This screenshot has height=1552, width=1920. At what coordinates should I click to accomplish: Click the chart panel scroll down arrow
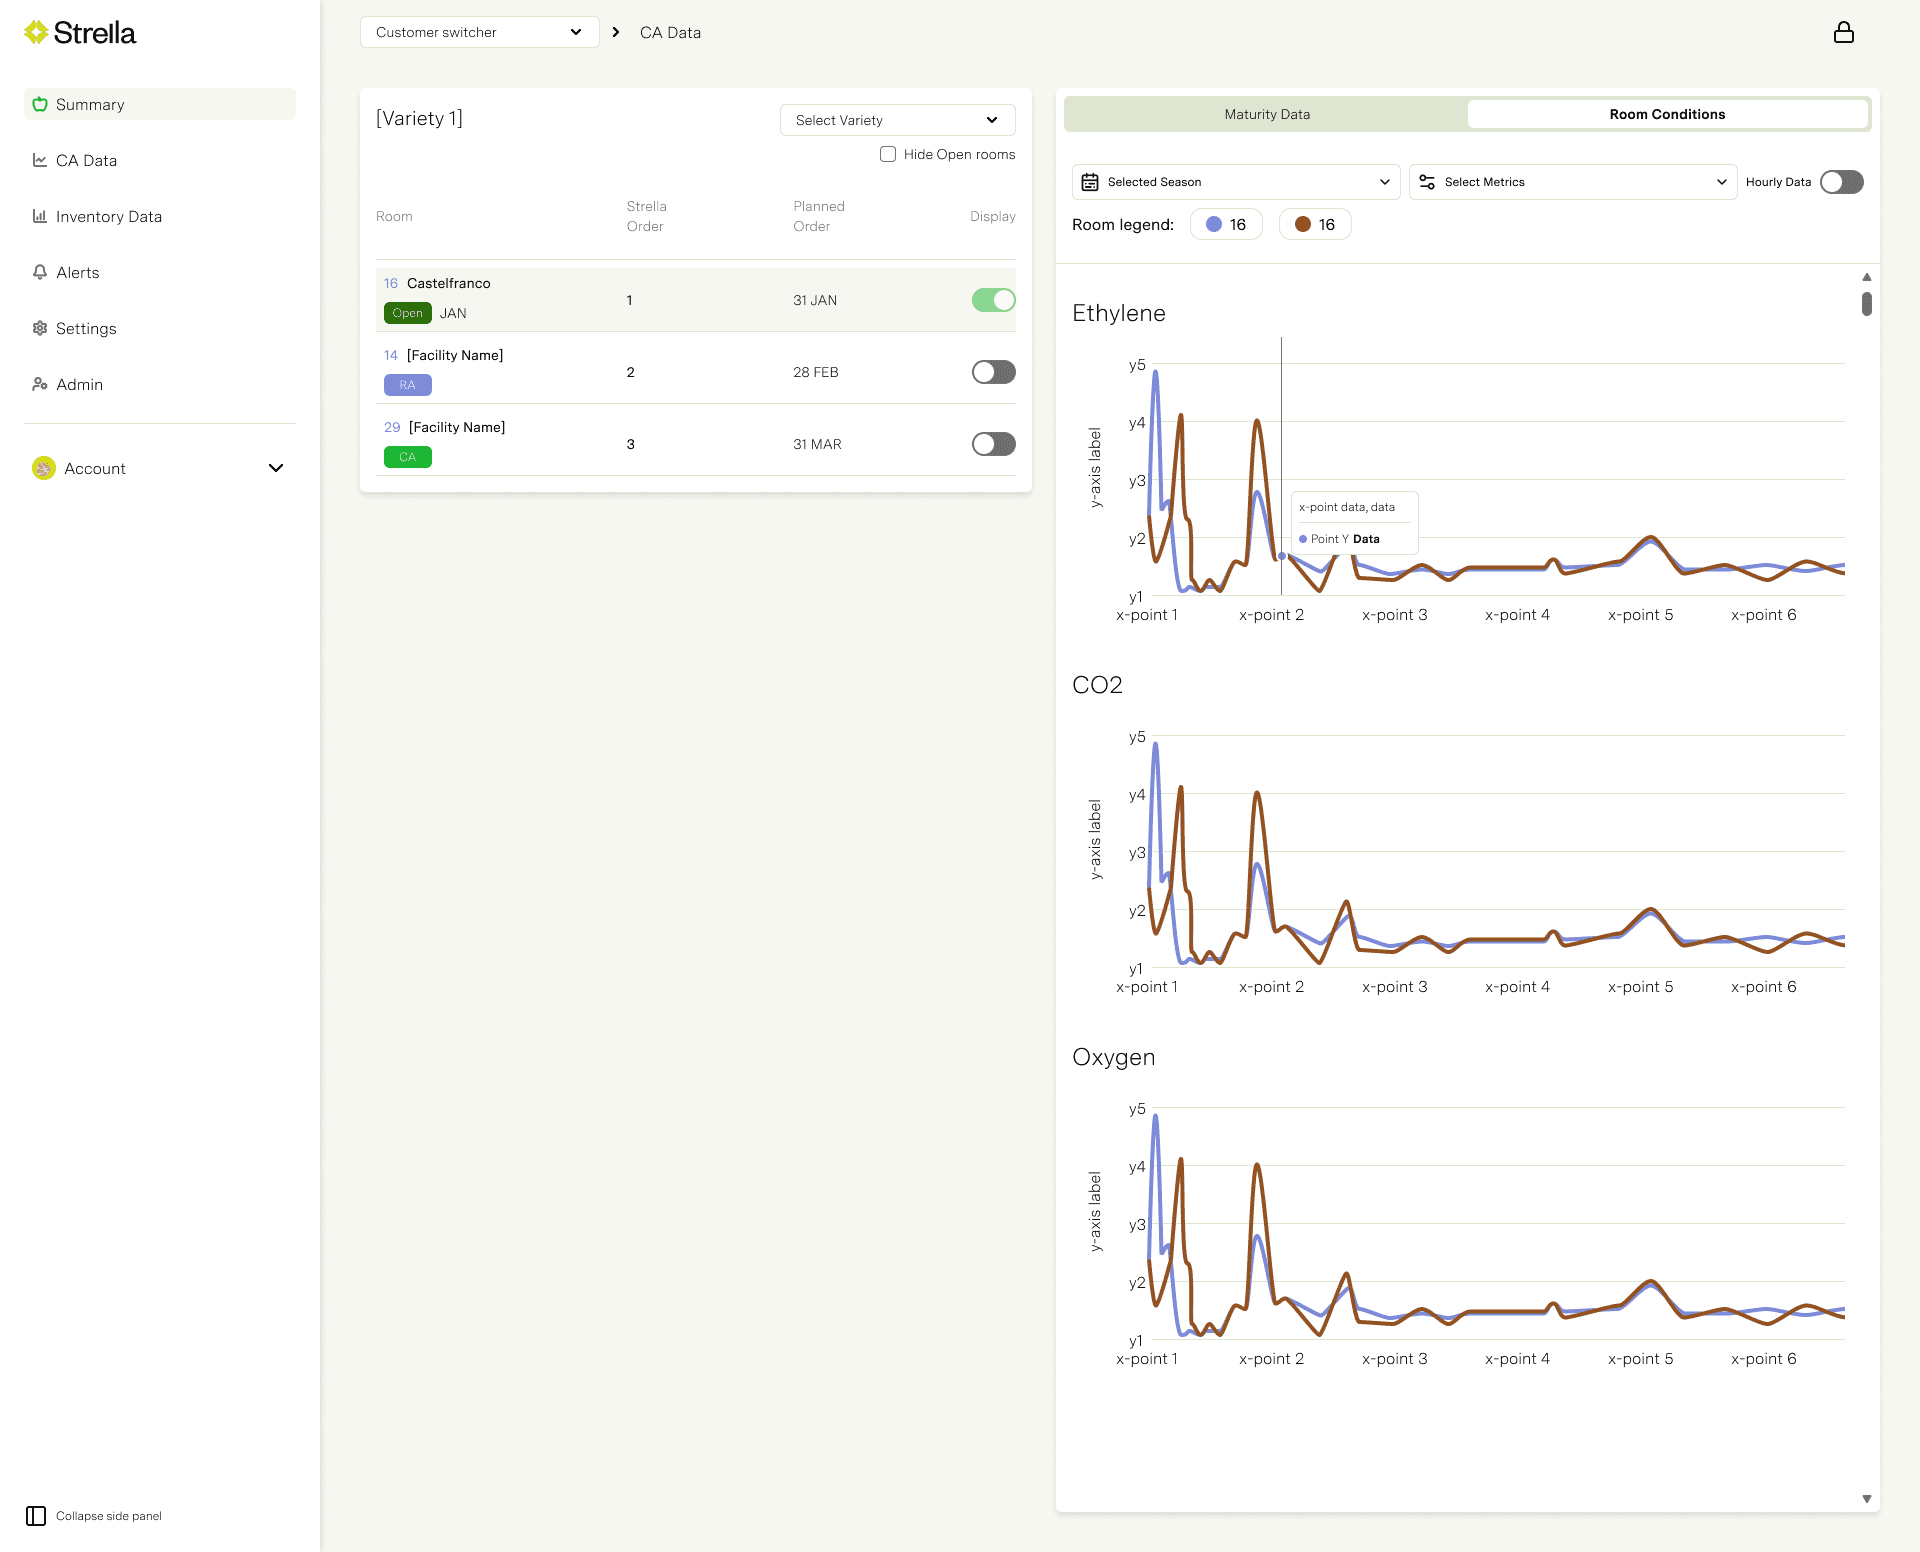pos(1866,1498)
